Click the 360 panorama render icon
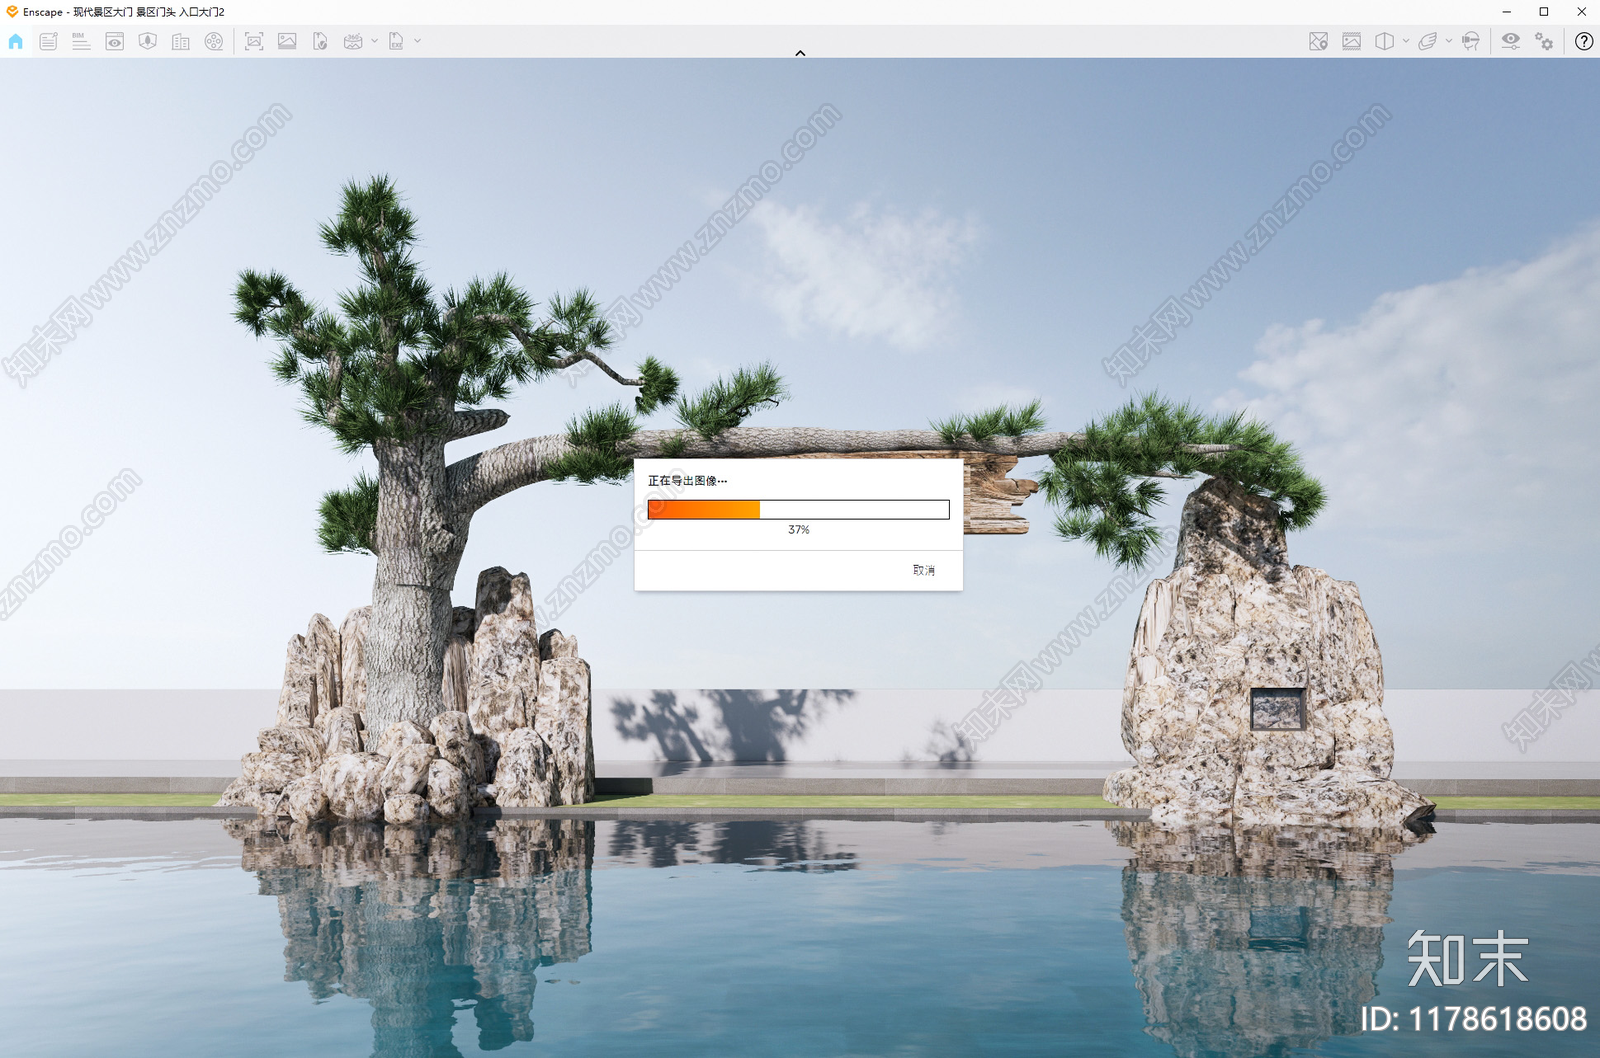1600x1058 pixels. click(x=353, y=41)
